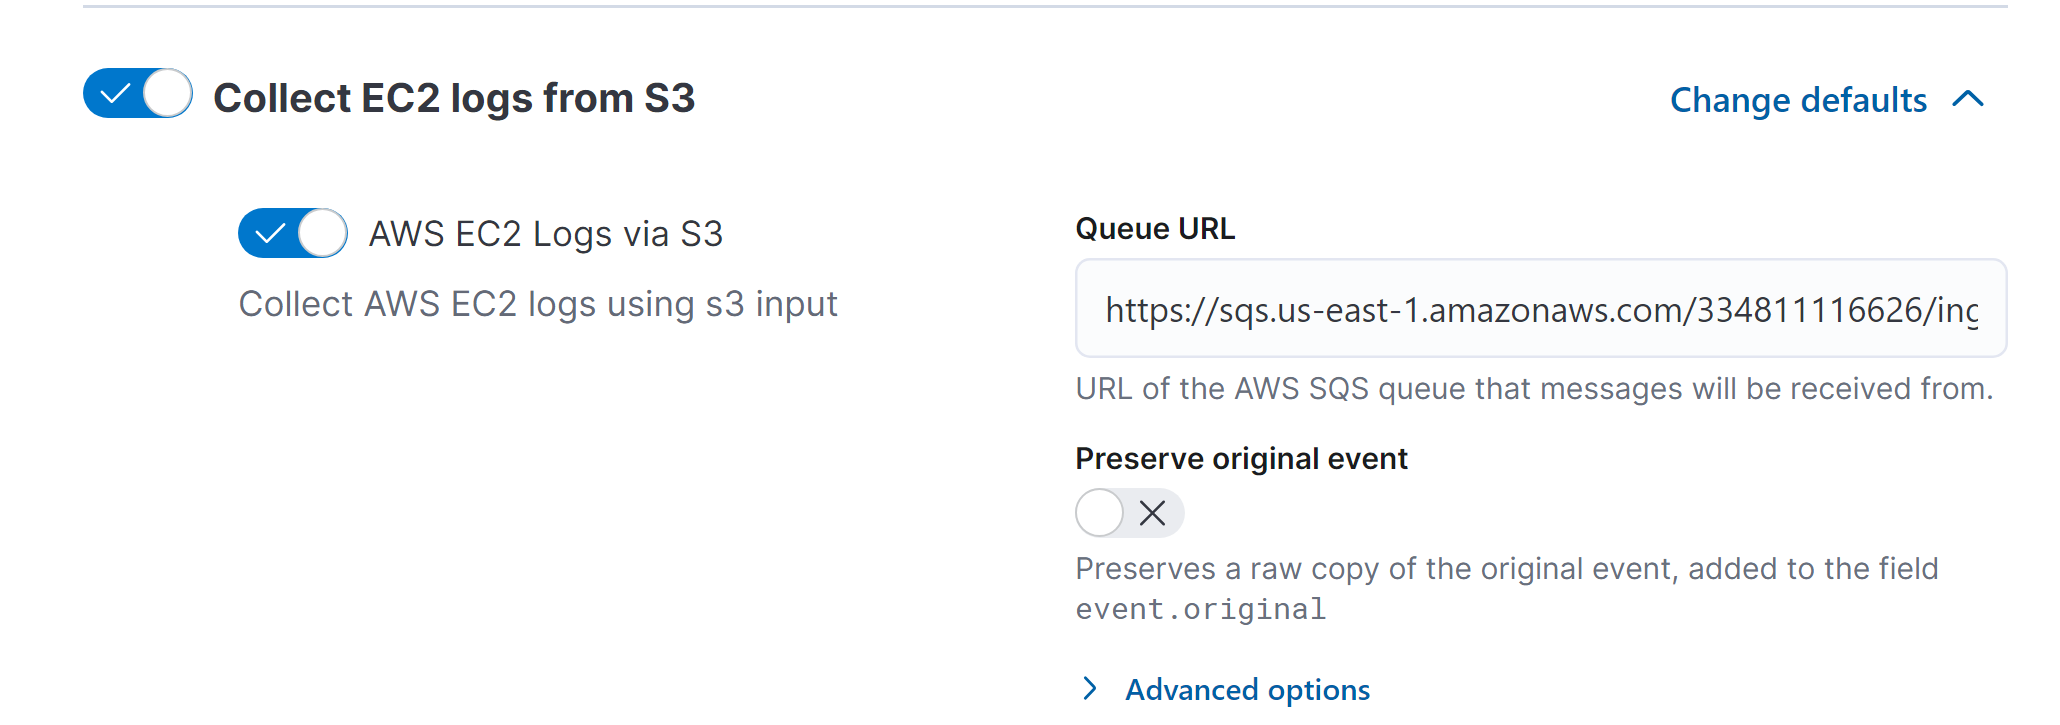
Task: Click the Collect EC2 logs from S3 heading
Action: (454, 98)
